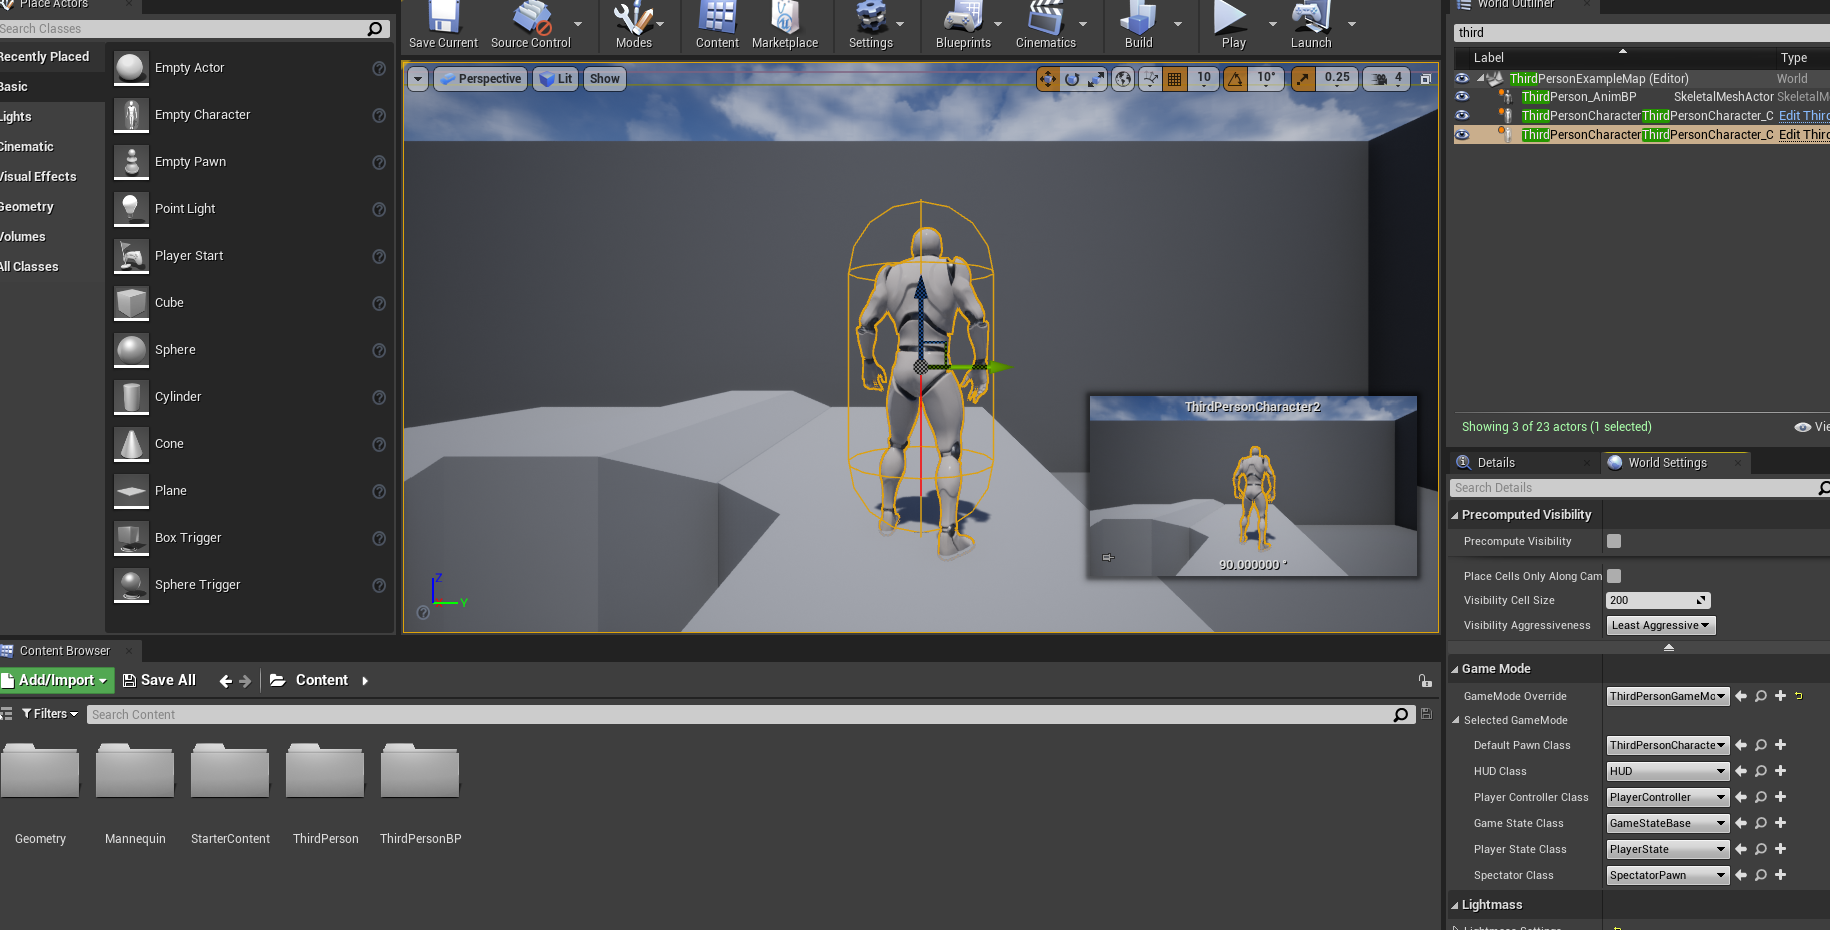Hide ThirdPerson_AnimBP using its eye icon
Image resolution: width=1830 pixels, height=930 pixels.
1462,97
